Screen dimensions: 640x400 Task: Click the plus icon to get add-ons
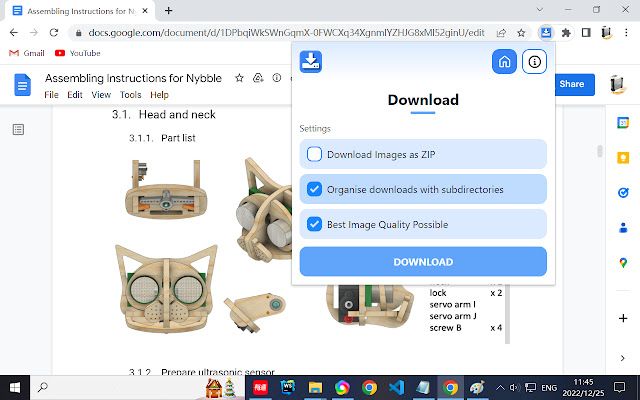coord(623,318)
